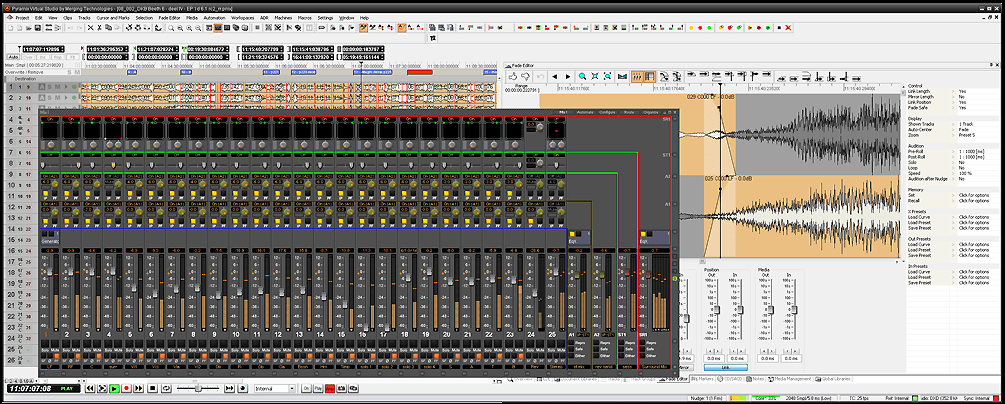Click the mixer window Automate button
The image size is (1005, 404).
point(585,112)
